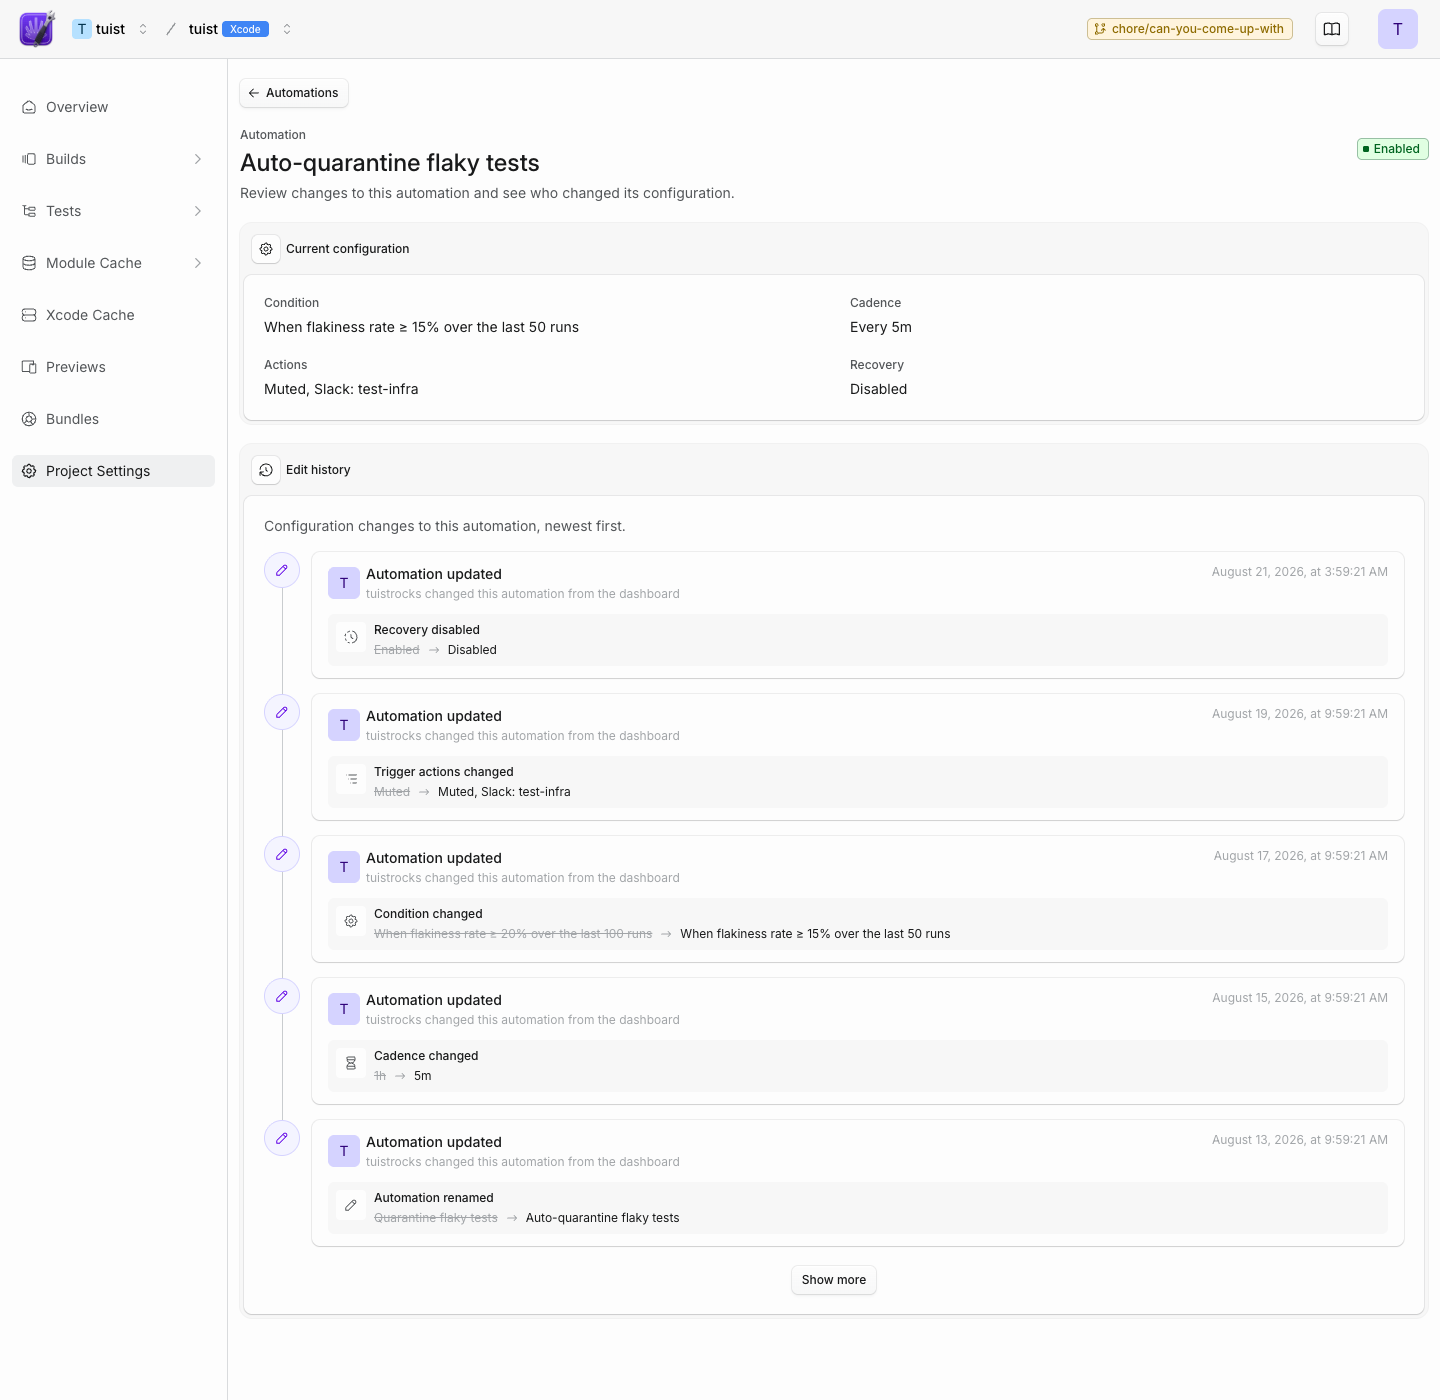Open Builds section
1440x1400 pixels.
pyautogui.click(x=113, y=159)
